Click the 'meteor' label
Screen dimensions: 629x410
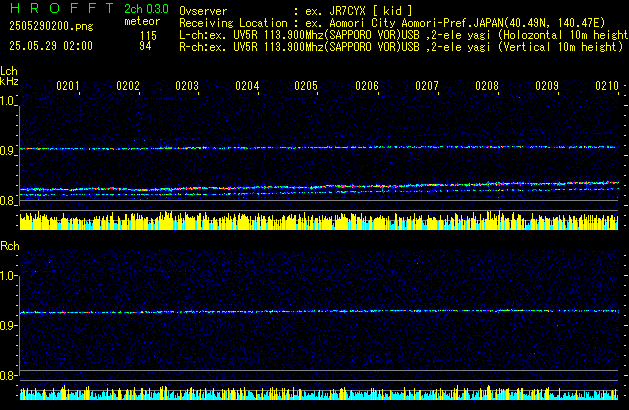tap(142, 21)
